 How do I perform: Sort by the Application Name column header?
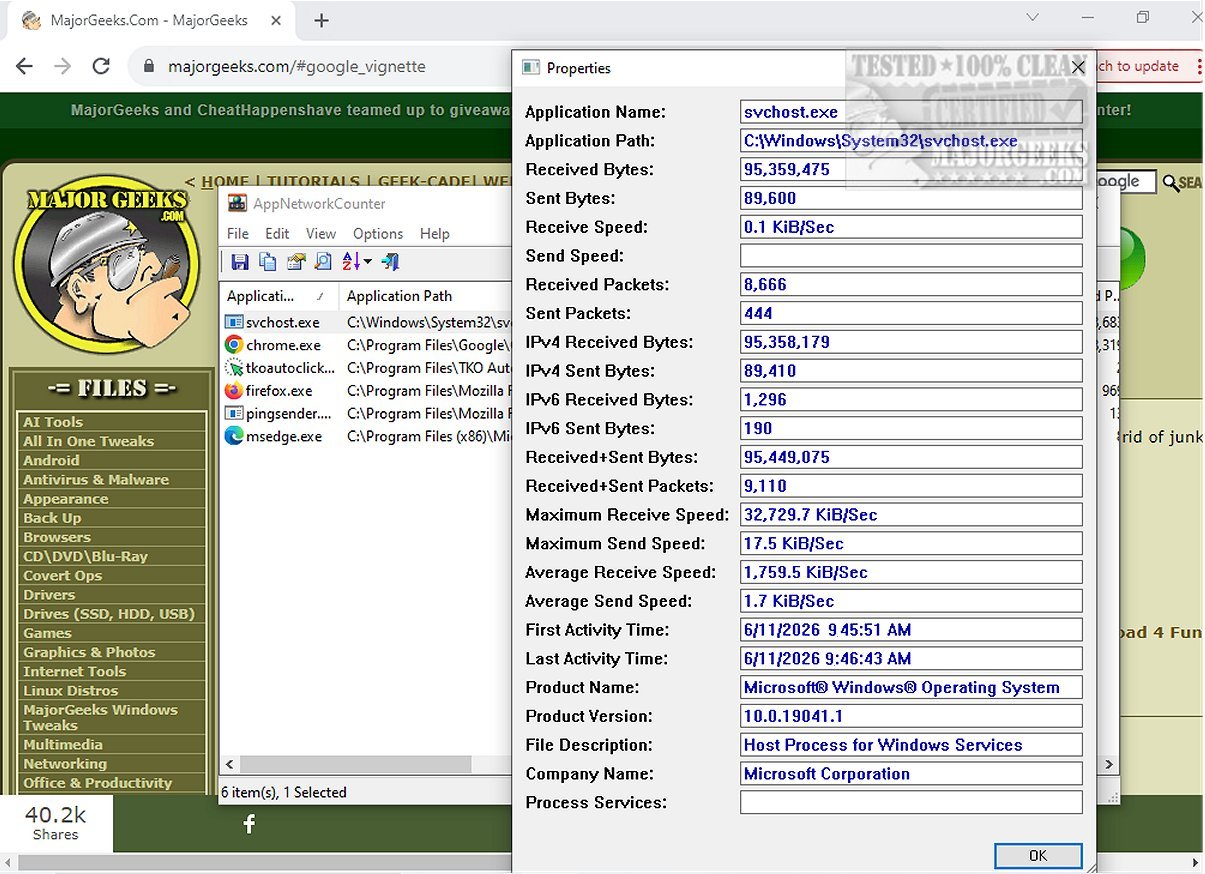[x=278, y=296]
